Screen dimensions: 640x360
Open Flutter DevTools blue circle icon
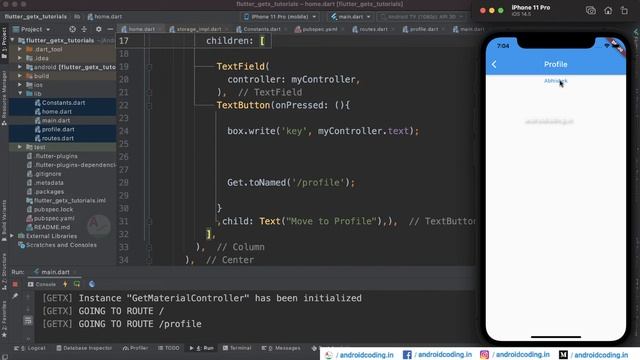pyautogui.click(x=92, y=284)
